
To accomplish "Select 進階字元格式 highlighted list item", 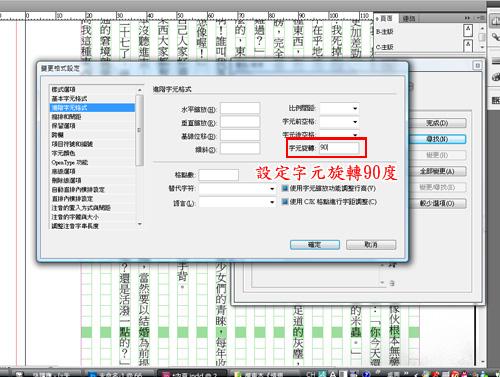I will click(x=92, y=108).
